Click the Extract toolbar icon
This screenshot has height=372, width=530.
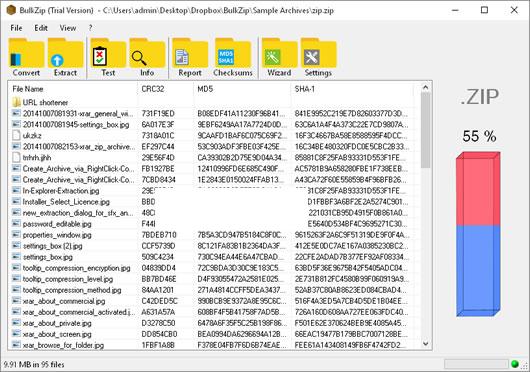(x=65, y=57)
